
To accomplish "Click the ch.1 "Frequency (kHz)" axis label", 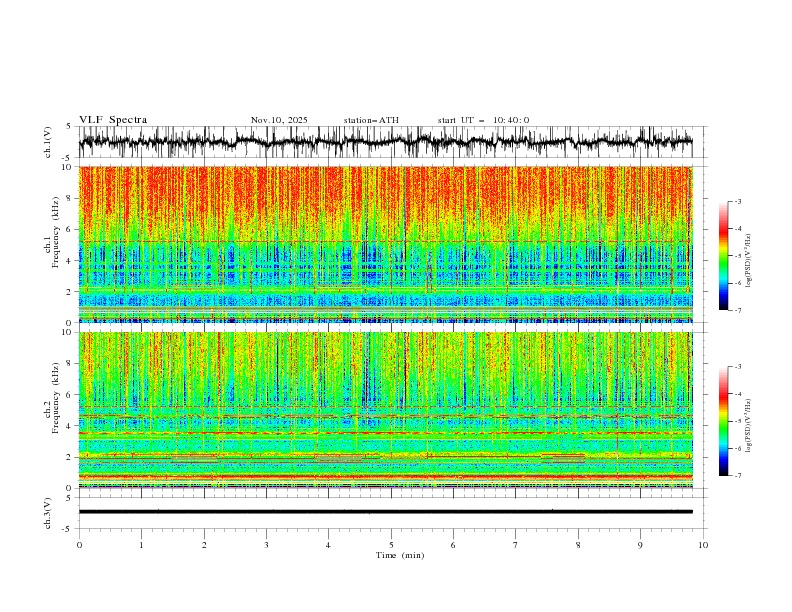I will point(56,232).
